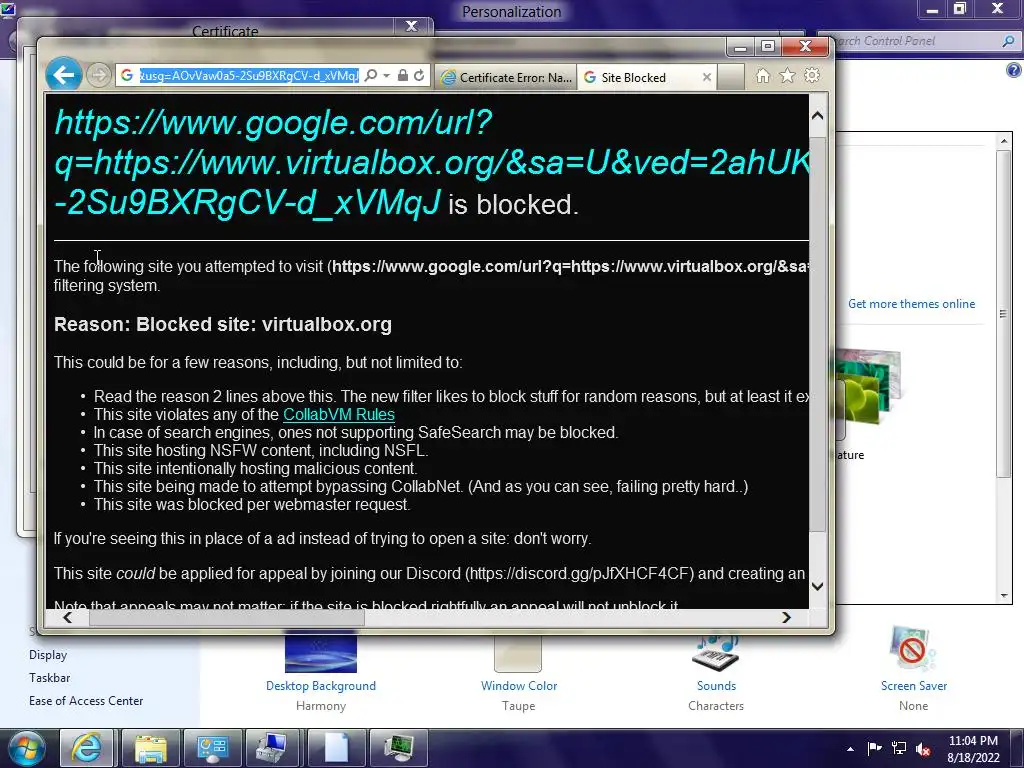Minimize the Personalization window
Viewport: 1024px width, 768px height.
(x=933, y=8)
